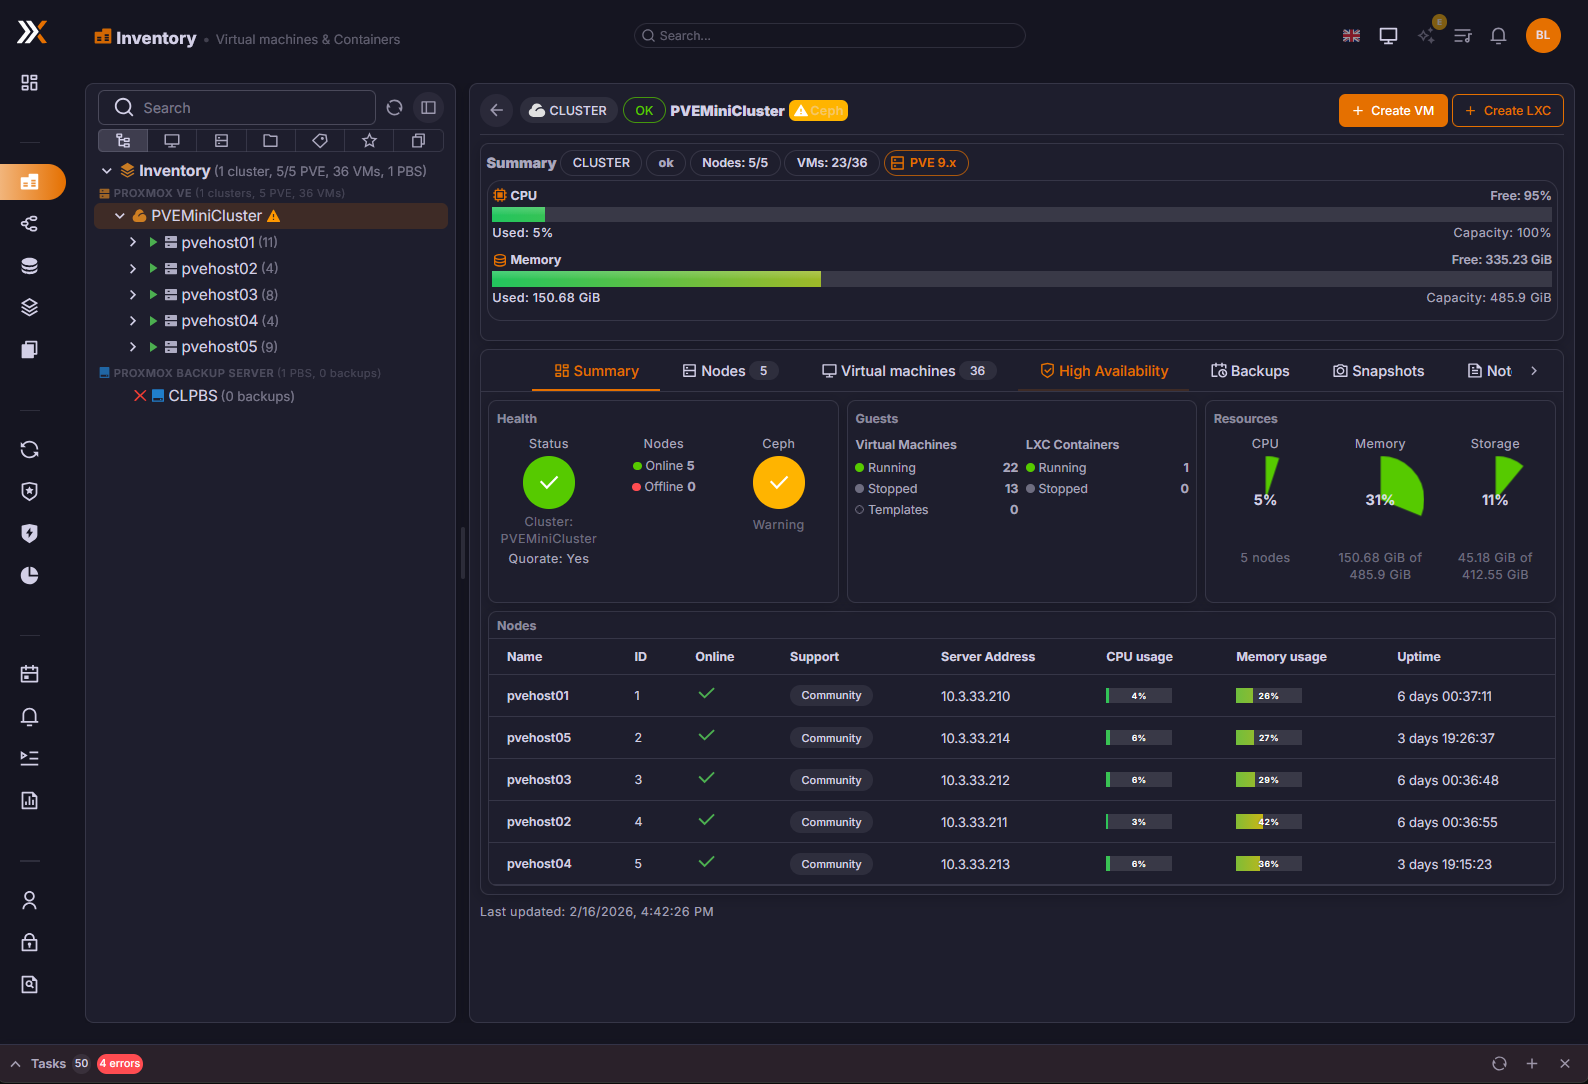Open the bolt shield sidebar icon
This screenshot has height=1084, width=1588.
click(30, 533)
